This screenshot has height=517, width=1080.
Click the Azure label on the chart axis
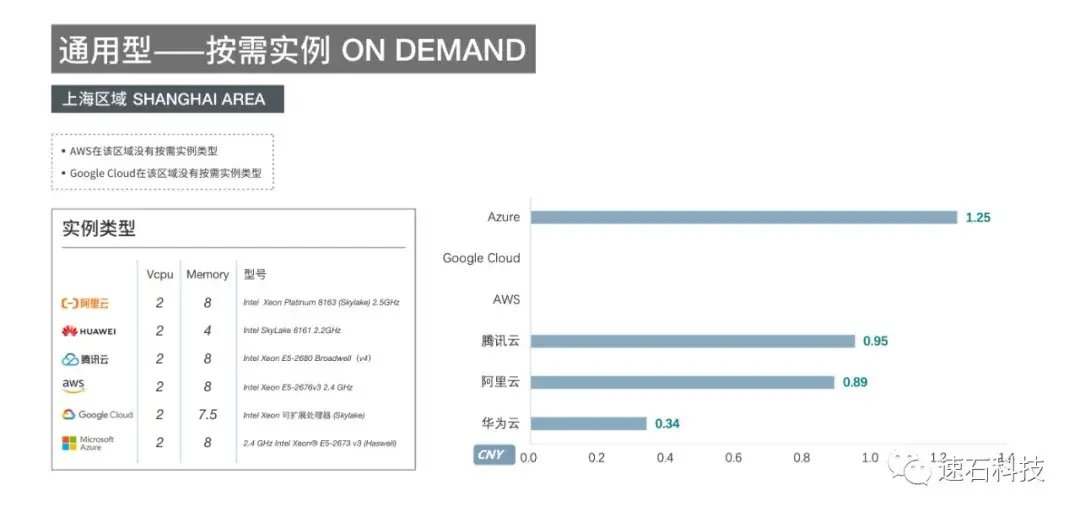[x=503, y=218]
